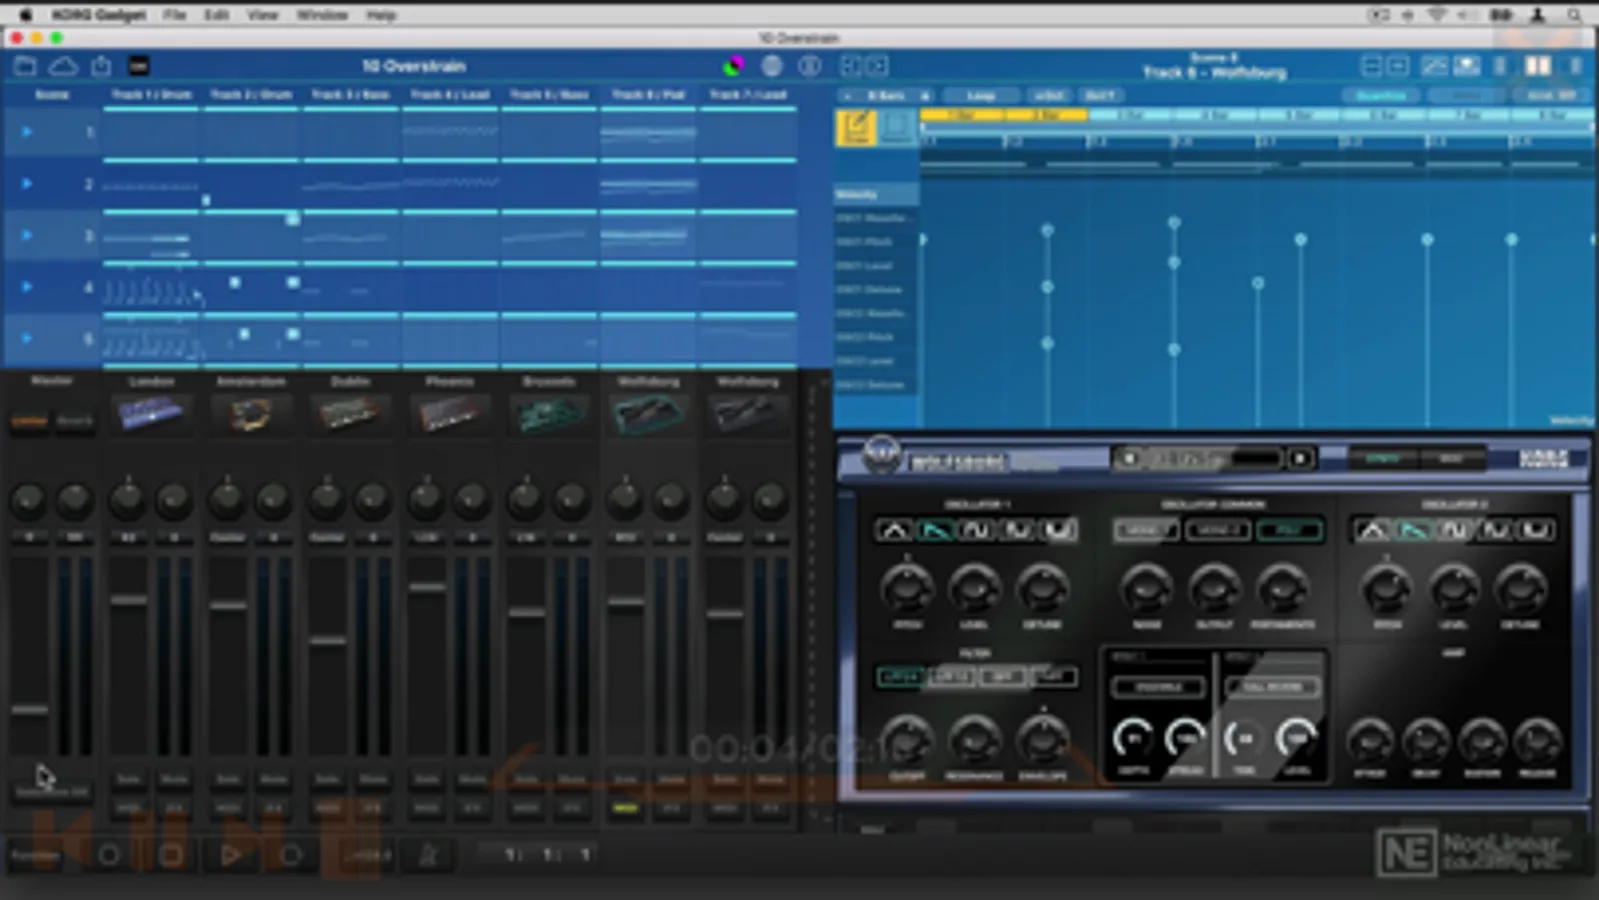Open the Apple menu
This screenshot has height=900, width=1599.
pos(25,15)
